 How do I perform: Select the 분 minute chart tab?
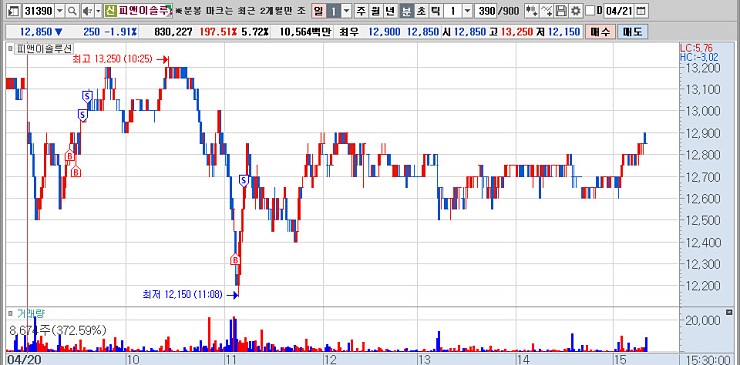[406, 11]
